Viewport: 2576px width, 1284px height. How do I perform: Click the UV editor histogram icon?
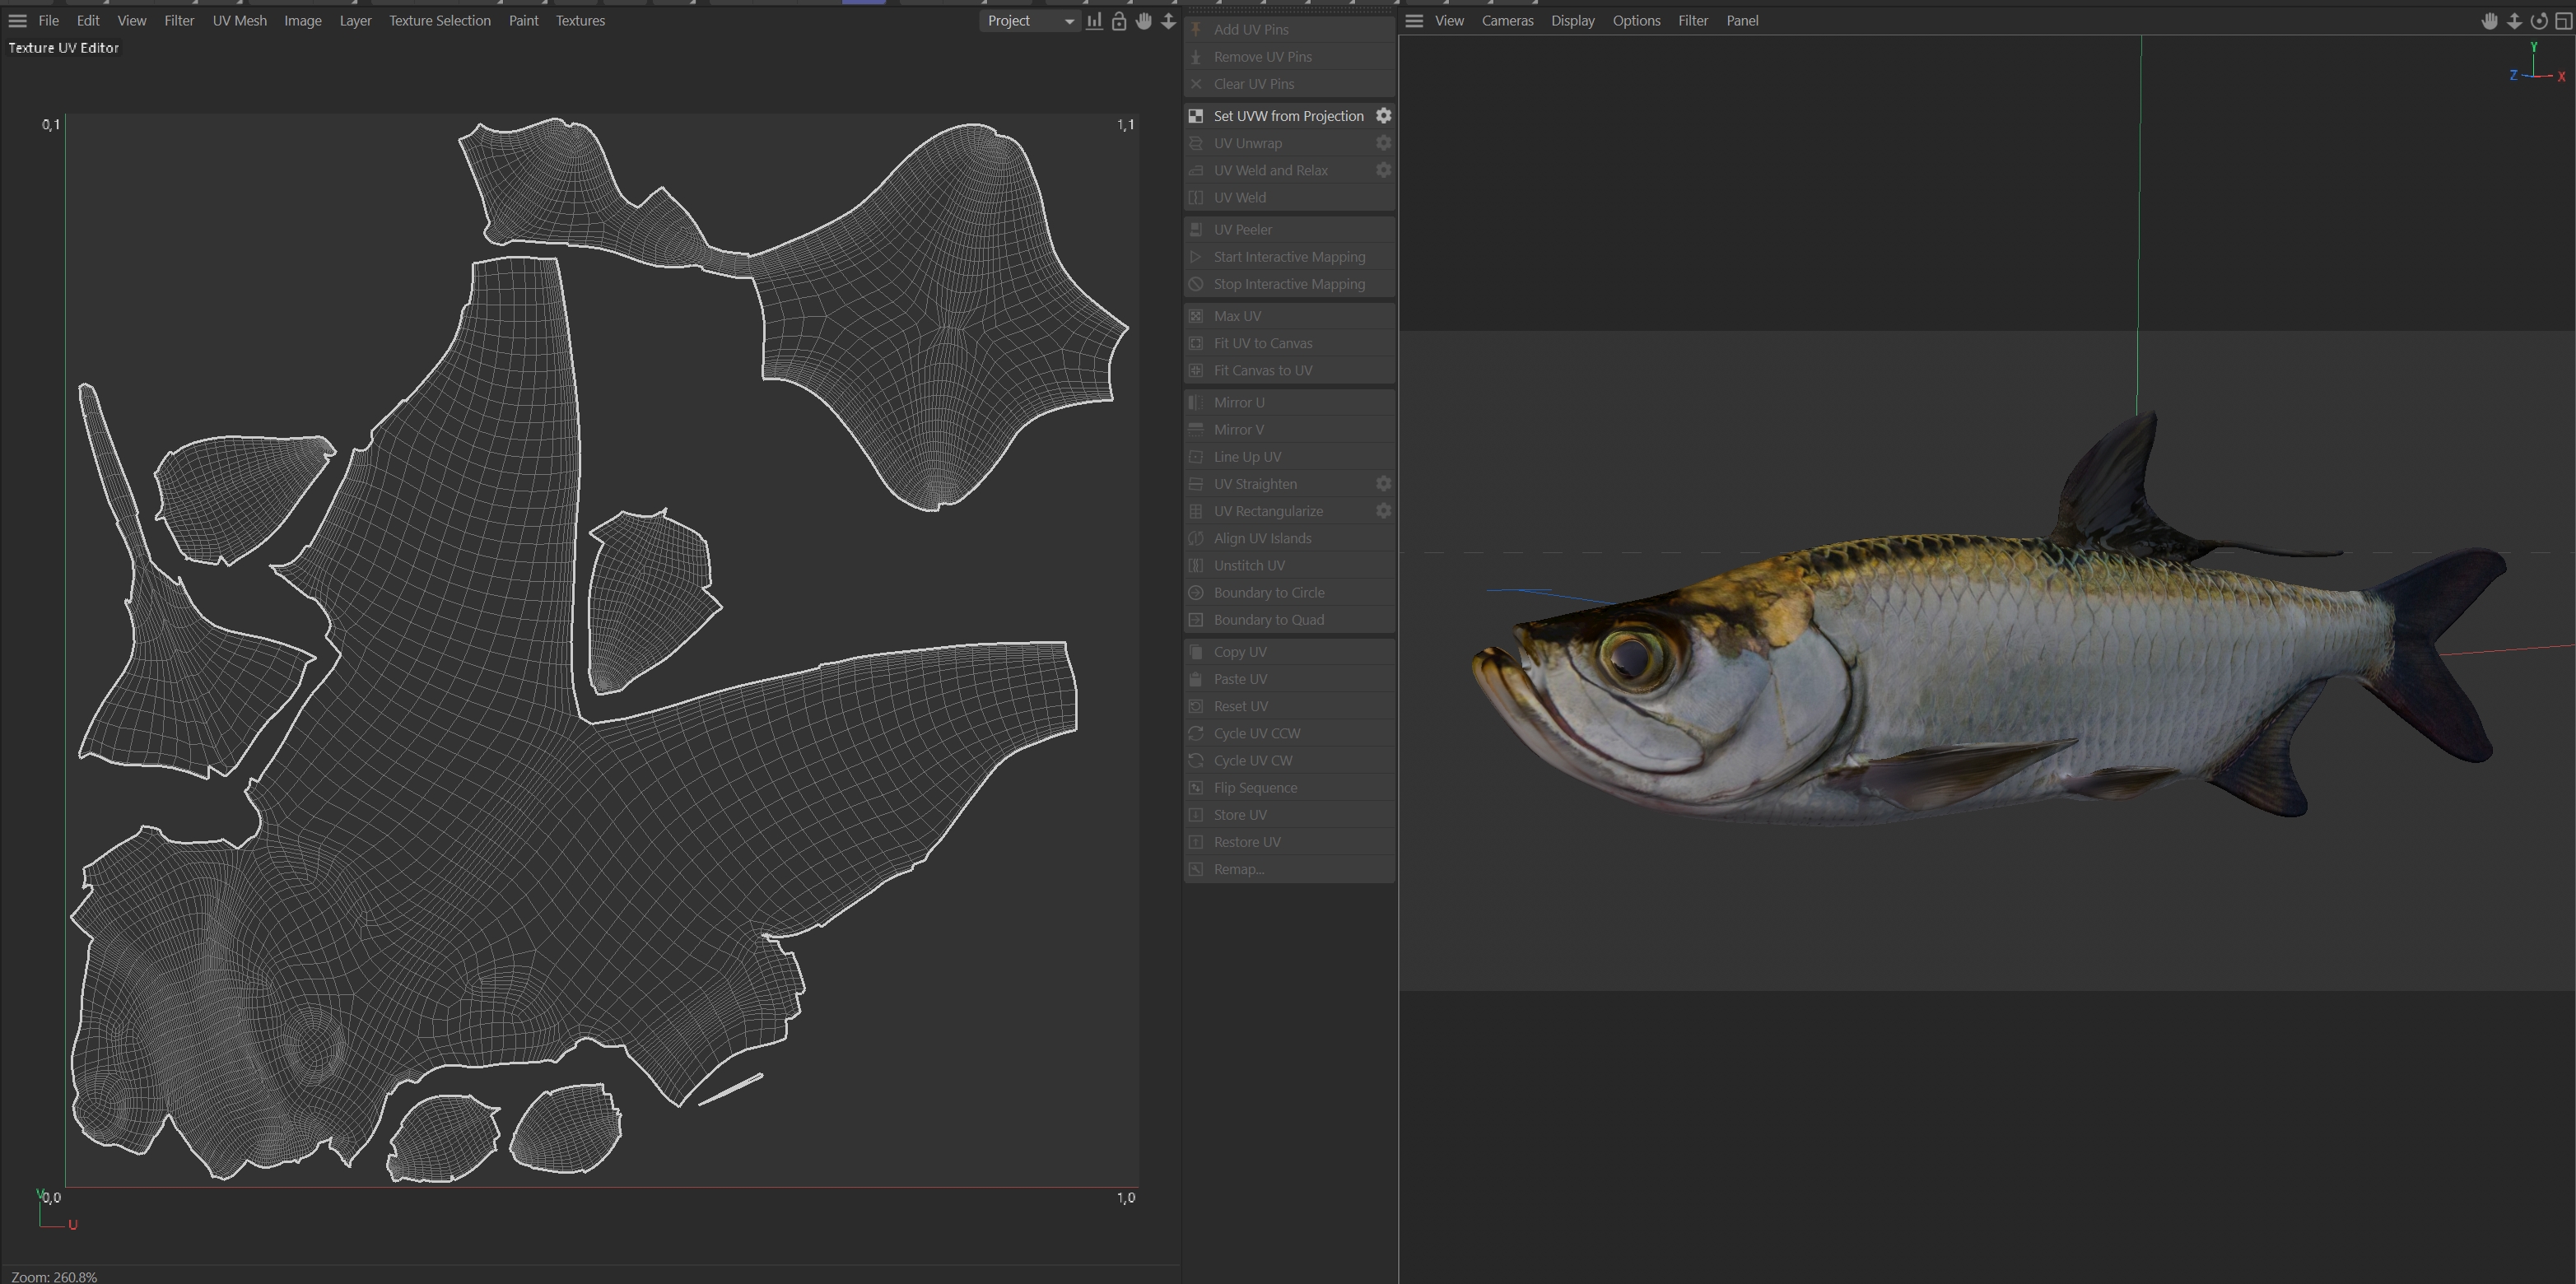(x=1095, y=21)
